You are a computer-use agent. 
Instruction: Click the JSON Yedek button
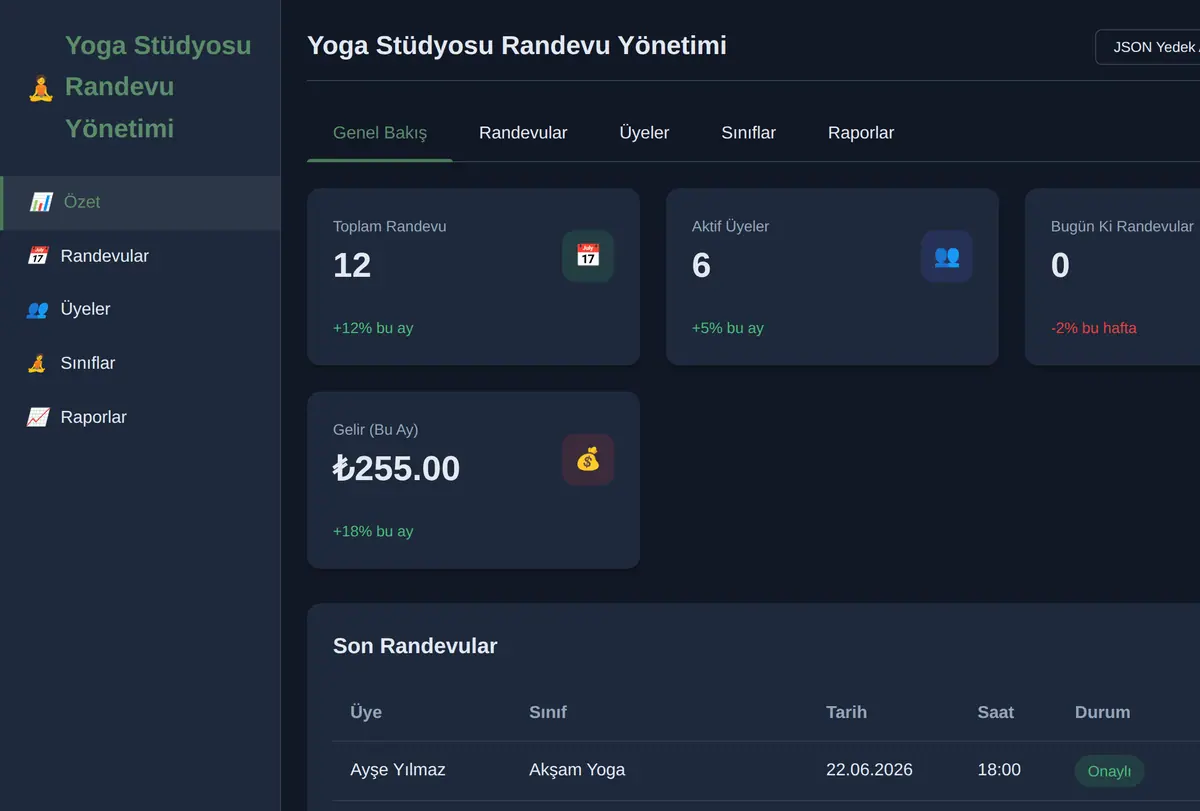pyautogui.click(x=1148, y=47)
